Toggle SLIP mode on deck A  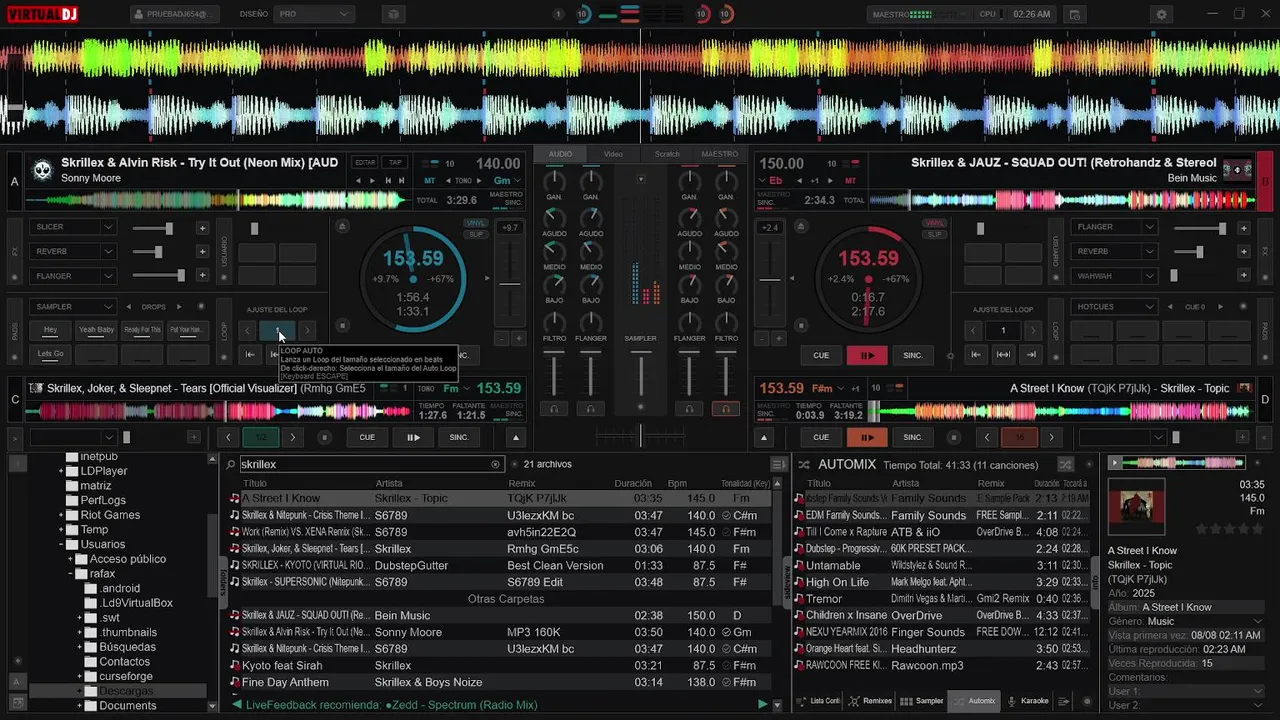(x=476, y=233)
